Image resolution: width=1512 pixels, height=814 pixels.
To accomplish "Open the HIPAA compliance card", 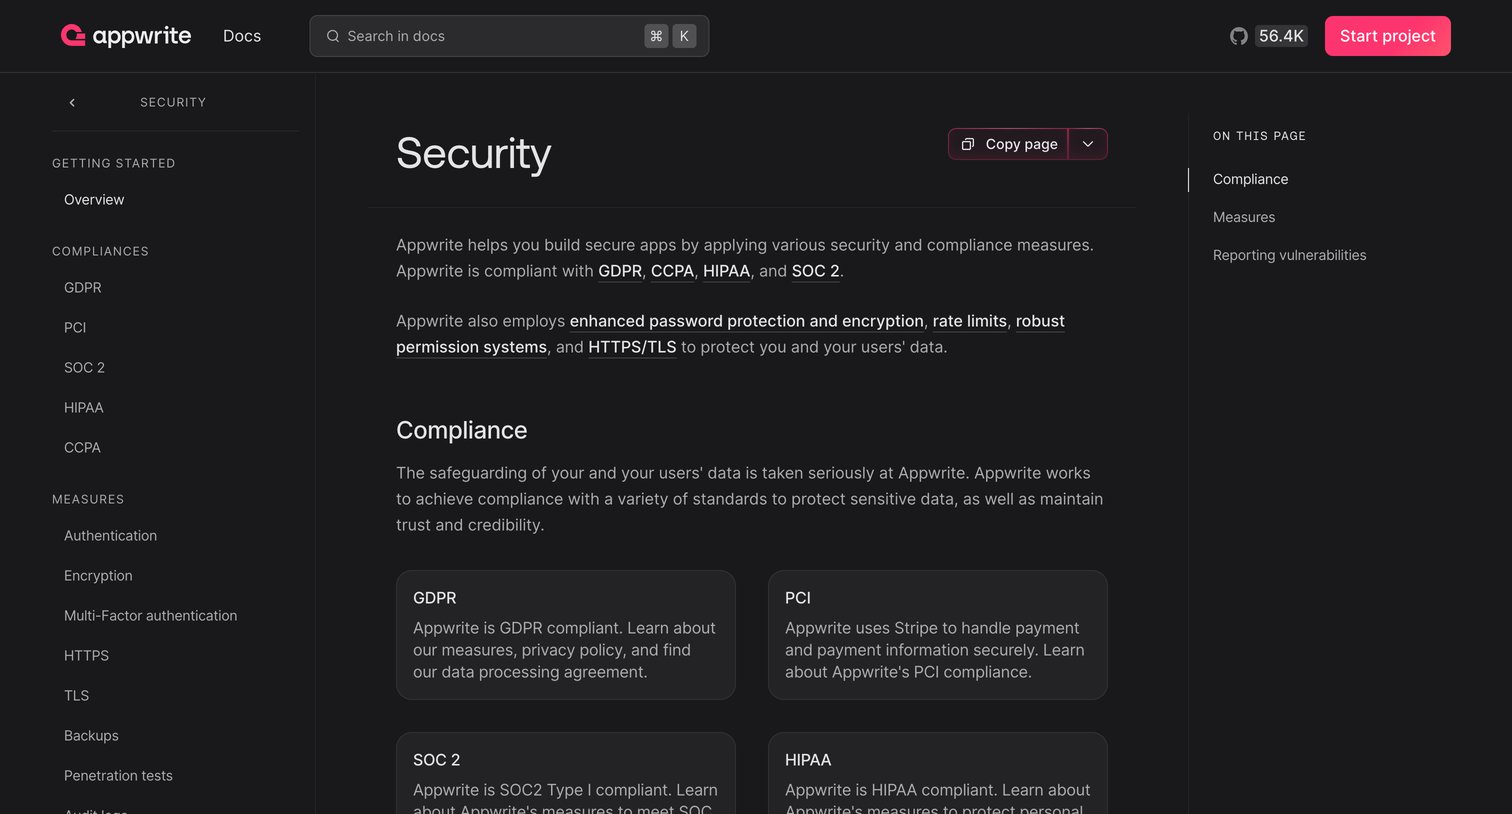I will [x=938, y=774].
